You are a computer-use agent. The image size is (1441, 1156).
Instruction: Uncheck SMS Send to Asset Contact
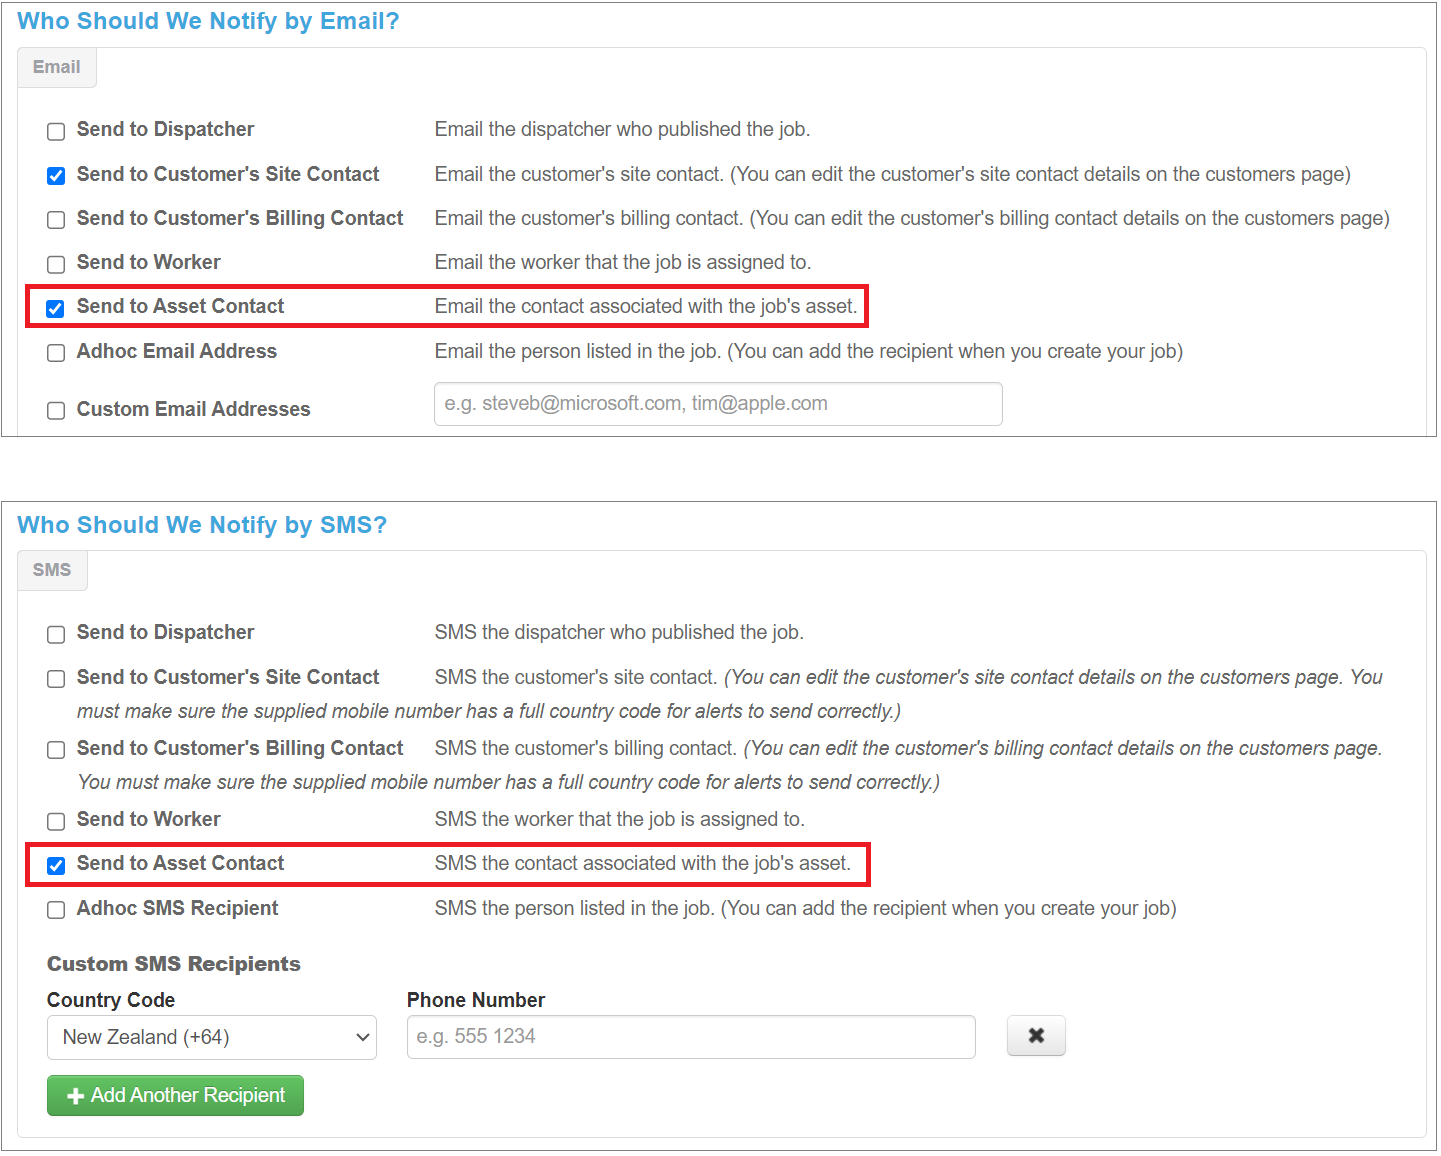pos(56,865)
